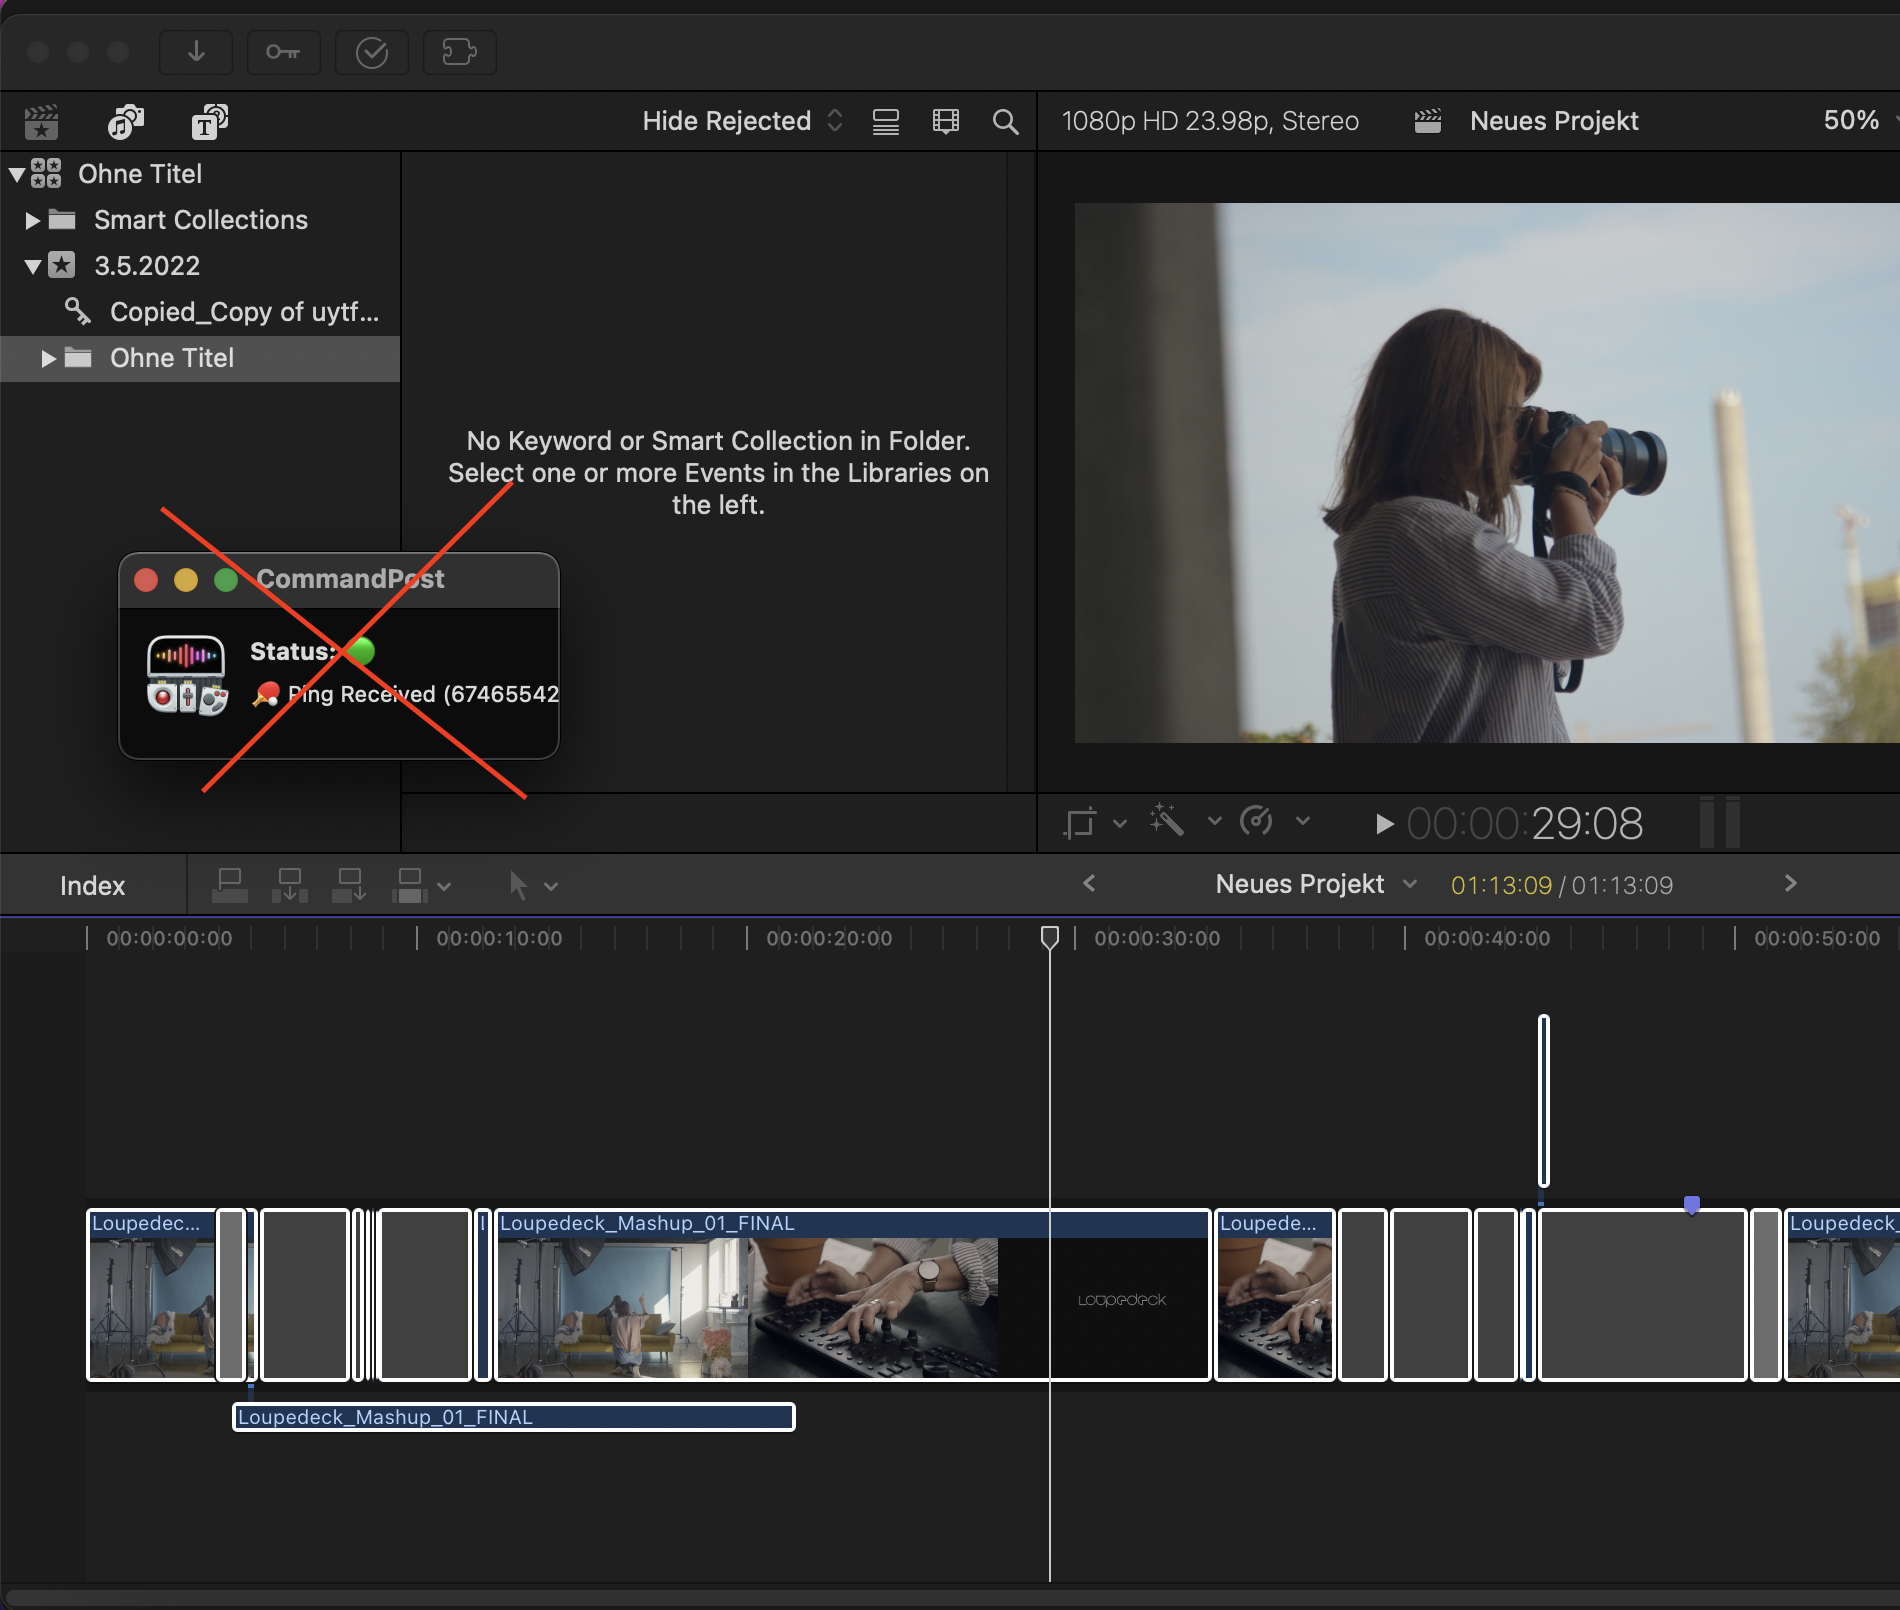Image resolution: width=1900 pixels, height=1610 pixels.
Task: Click the viewer video preview
Action: coord(1487,473)
